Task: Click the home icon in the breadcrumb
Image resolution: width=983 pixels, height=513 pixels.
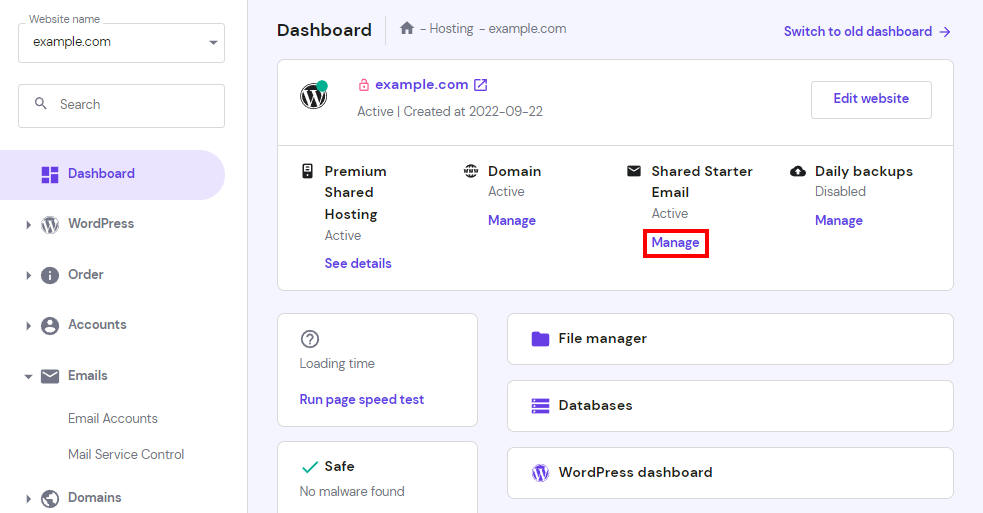Action: (x=407, y=28)
